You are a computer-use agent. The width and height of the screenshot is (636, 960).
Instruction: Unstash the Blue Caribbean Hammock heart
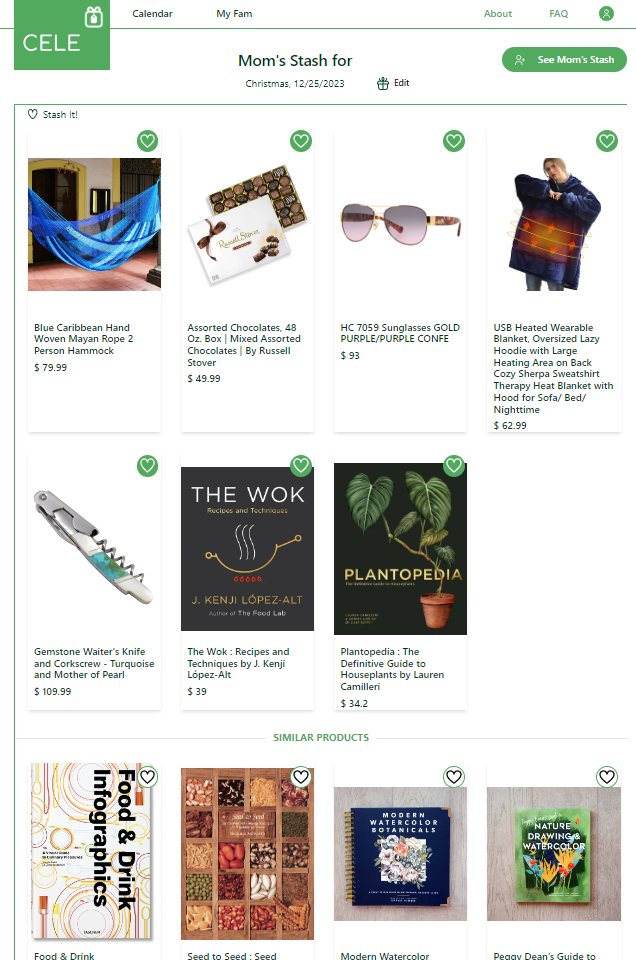pyautogui.click(x=148, y=141)
